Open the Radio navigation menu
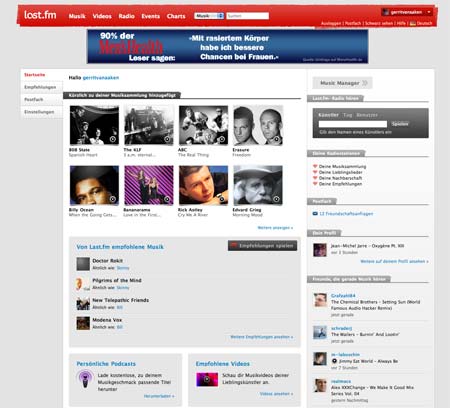The image size is (450, 408). click(127, 16)
